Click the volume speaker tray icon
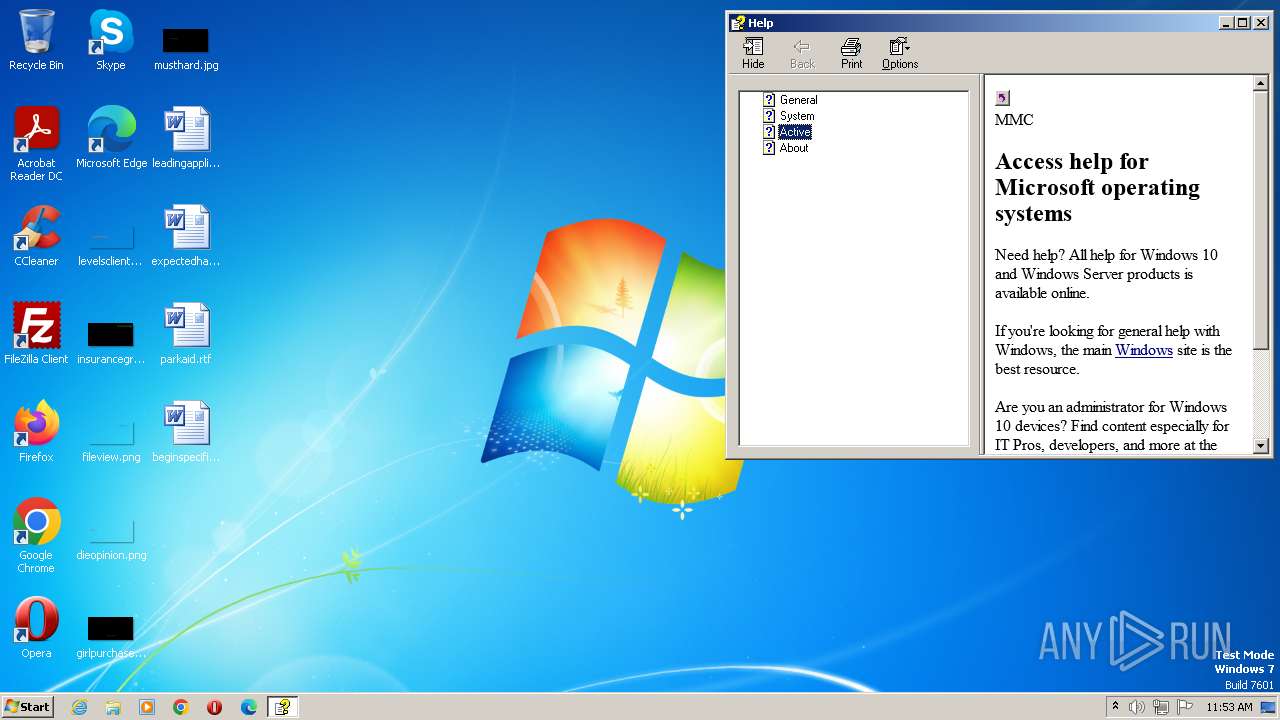The height and width of the screenshot is (720, 1280). [1137, 707]
